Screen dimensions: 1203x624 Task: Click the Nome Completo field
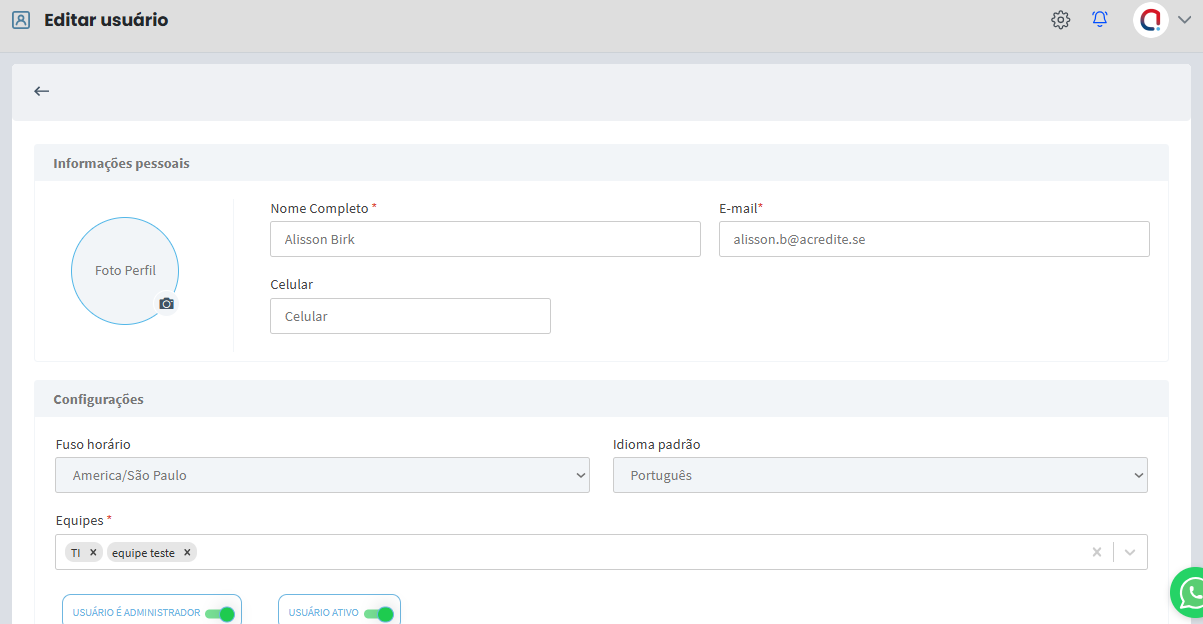485,240
